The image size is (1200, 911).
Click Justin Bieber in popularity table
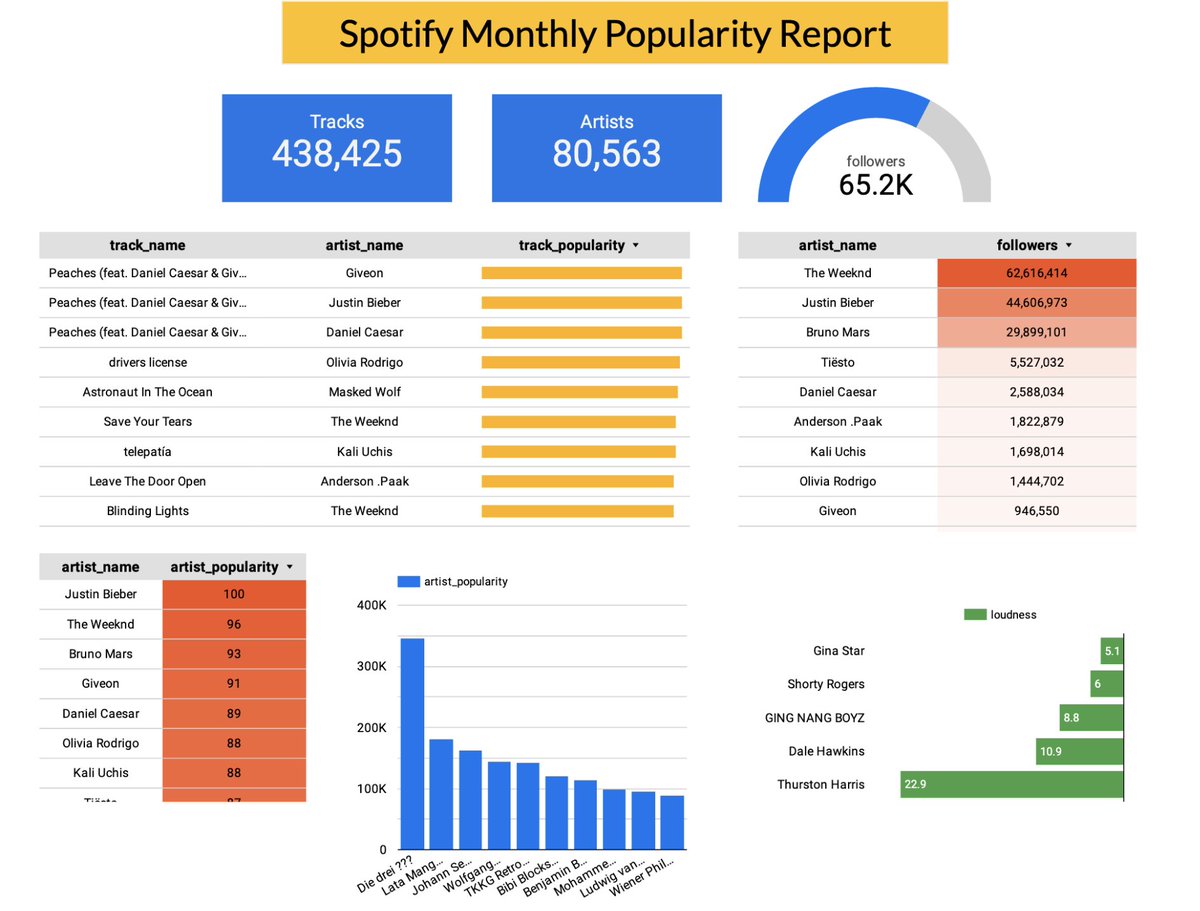(100, 594)
